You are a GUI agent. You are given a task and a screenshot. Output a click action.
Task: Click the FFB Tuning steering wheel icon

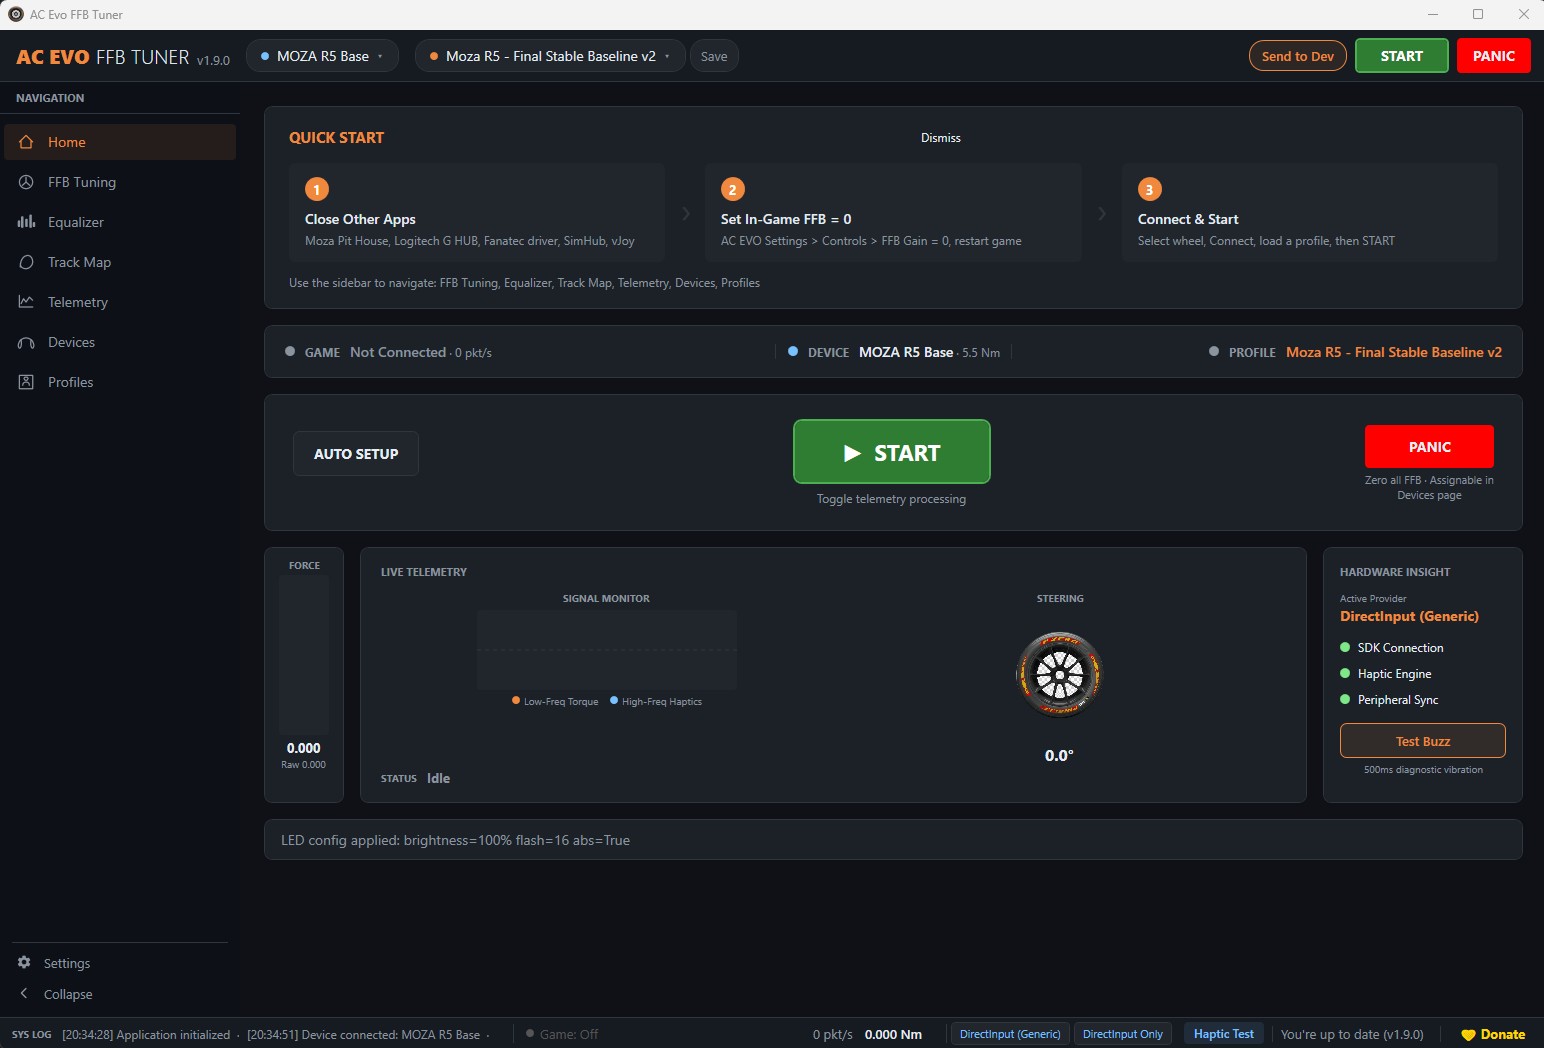click(x=26, y=182)
